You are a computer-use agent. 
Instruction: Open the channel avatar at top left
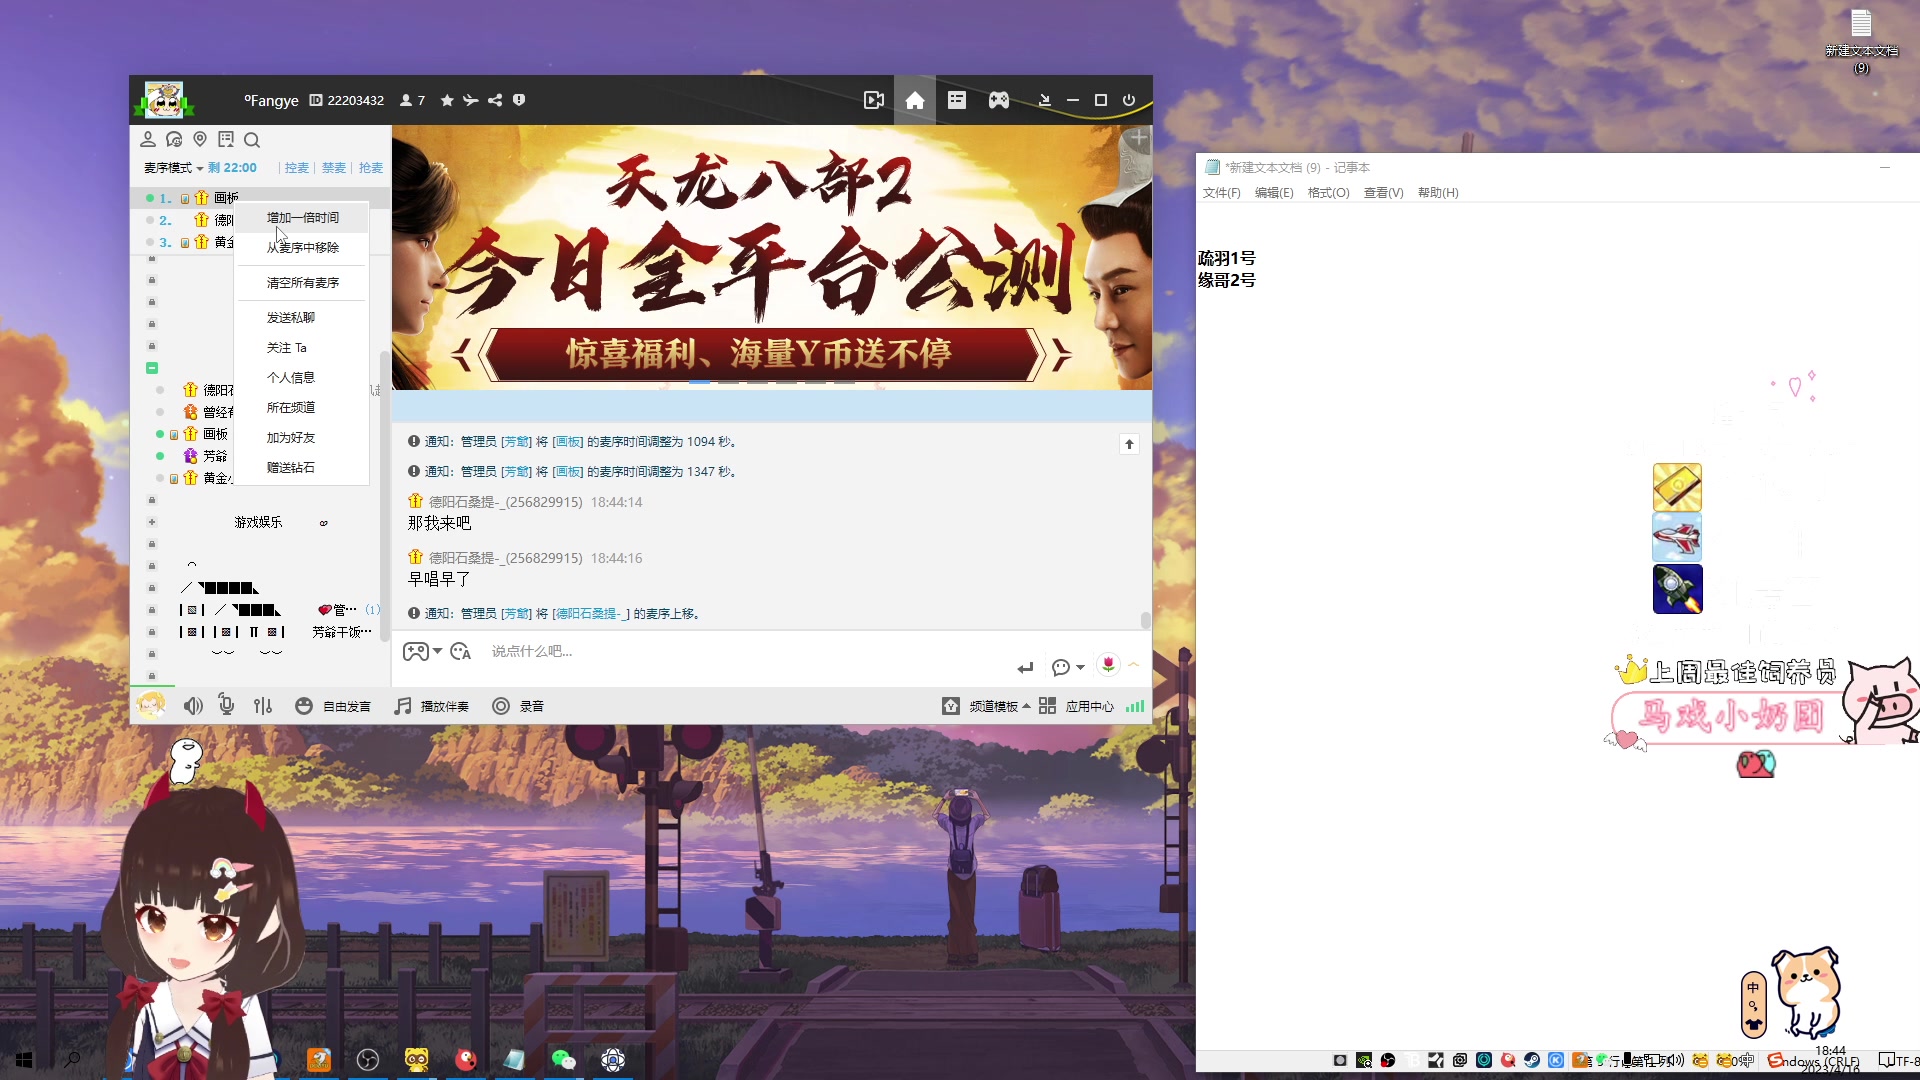point(164,100)
